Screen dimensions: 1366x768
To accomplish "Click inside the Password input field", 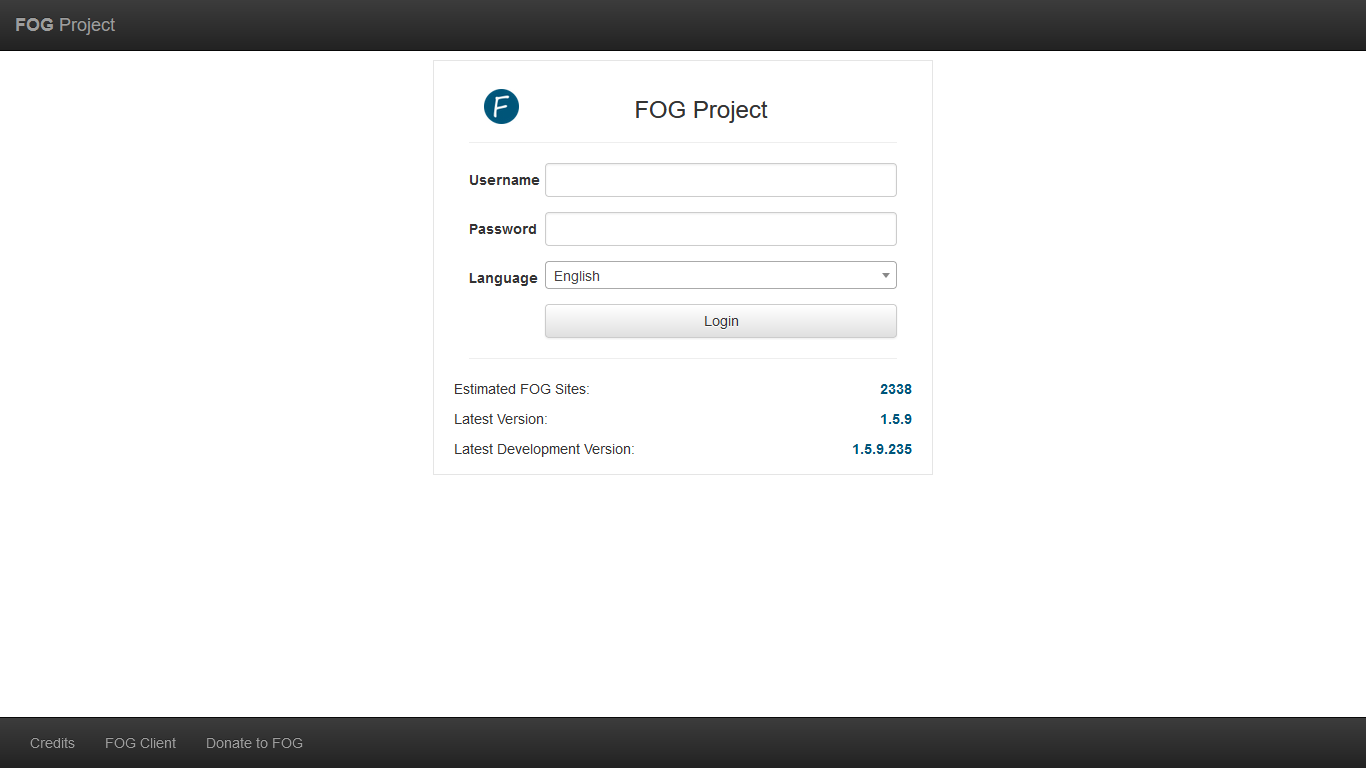I will point(720,229).
